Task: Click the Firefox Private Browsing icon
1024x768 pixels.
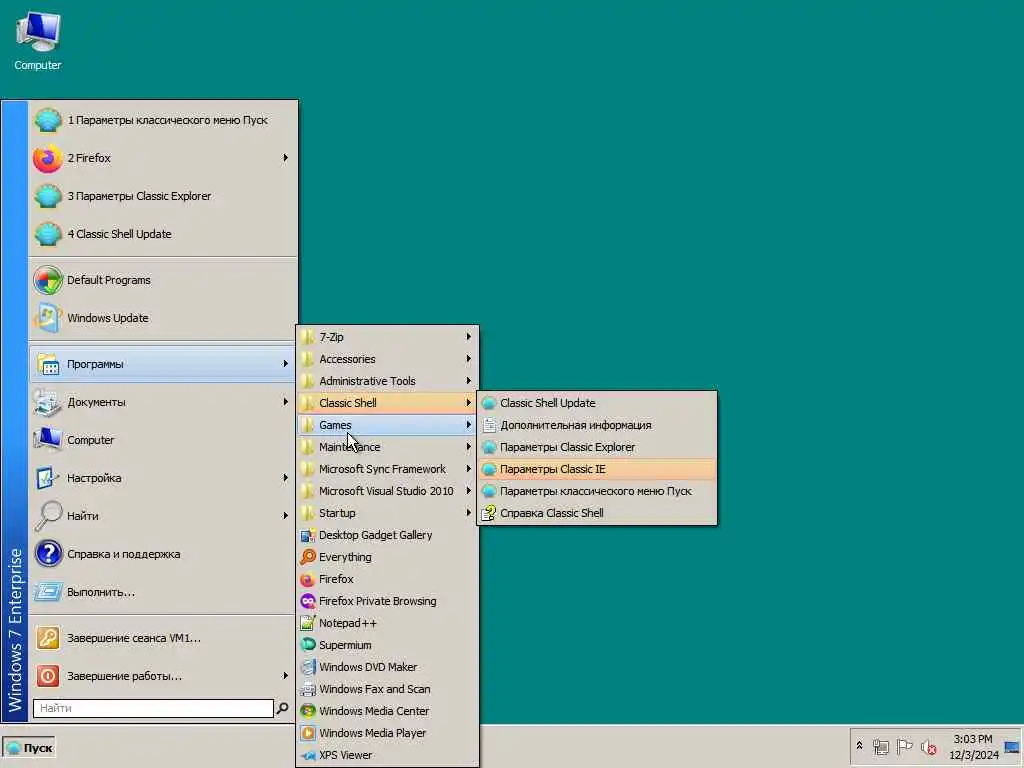Action: [x=308, y=601]
